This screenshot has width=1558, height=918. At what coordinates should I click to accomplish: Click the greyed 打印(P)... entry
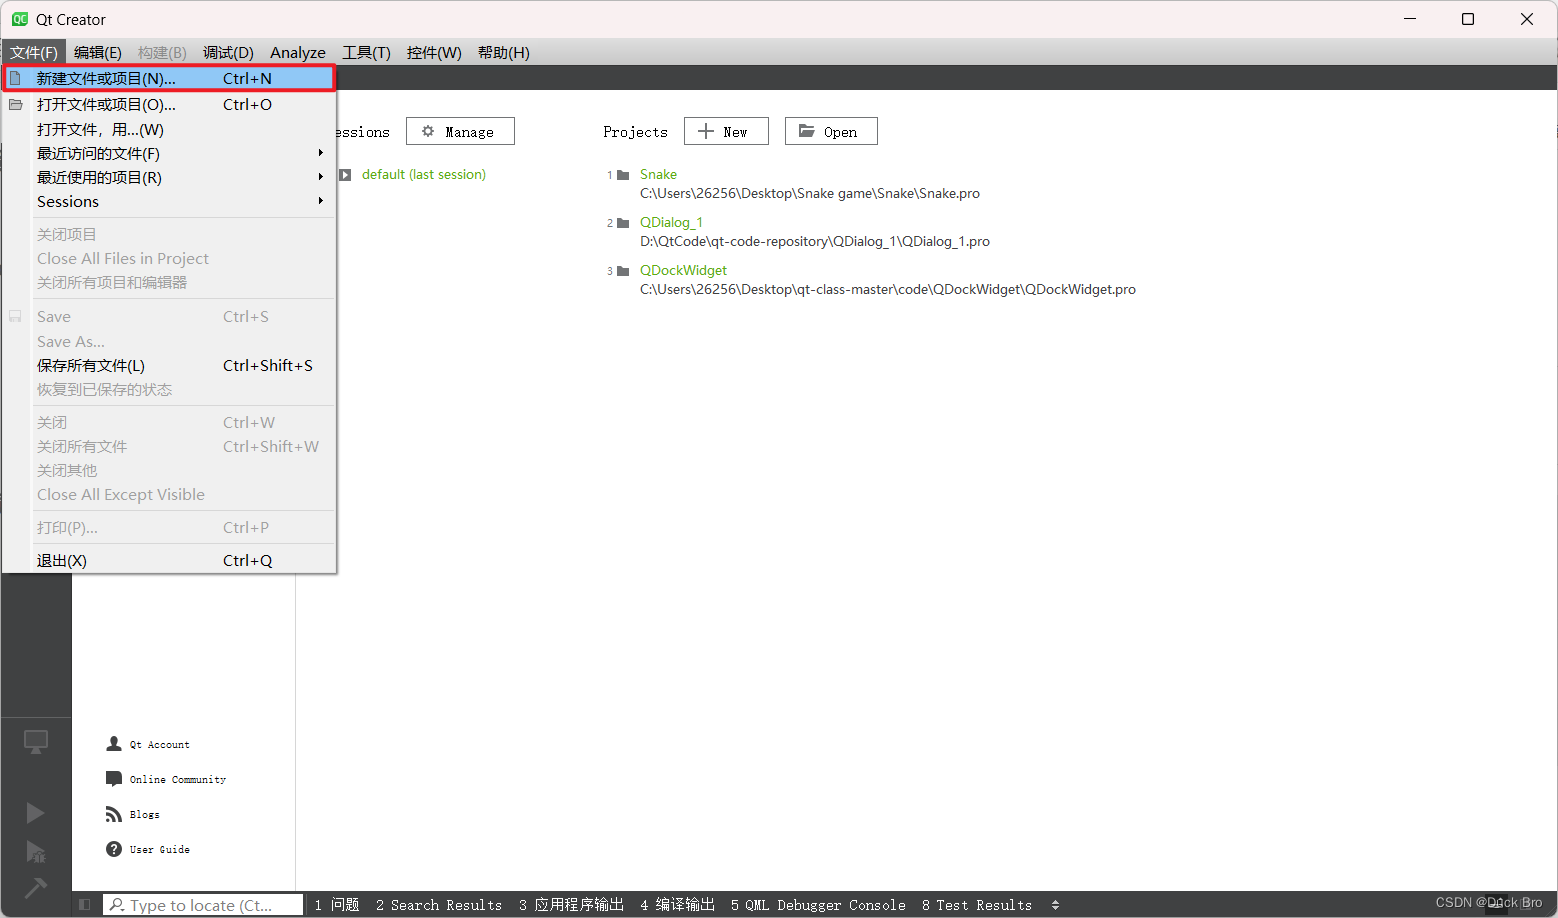[x=169, y=527]
